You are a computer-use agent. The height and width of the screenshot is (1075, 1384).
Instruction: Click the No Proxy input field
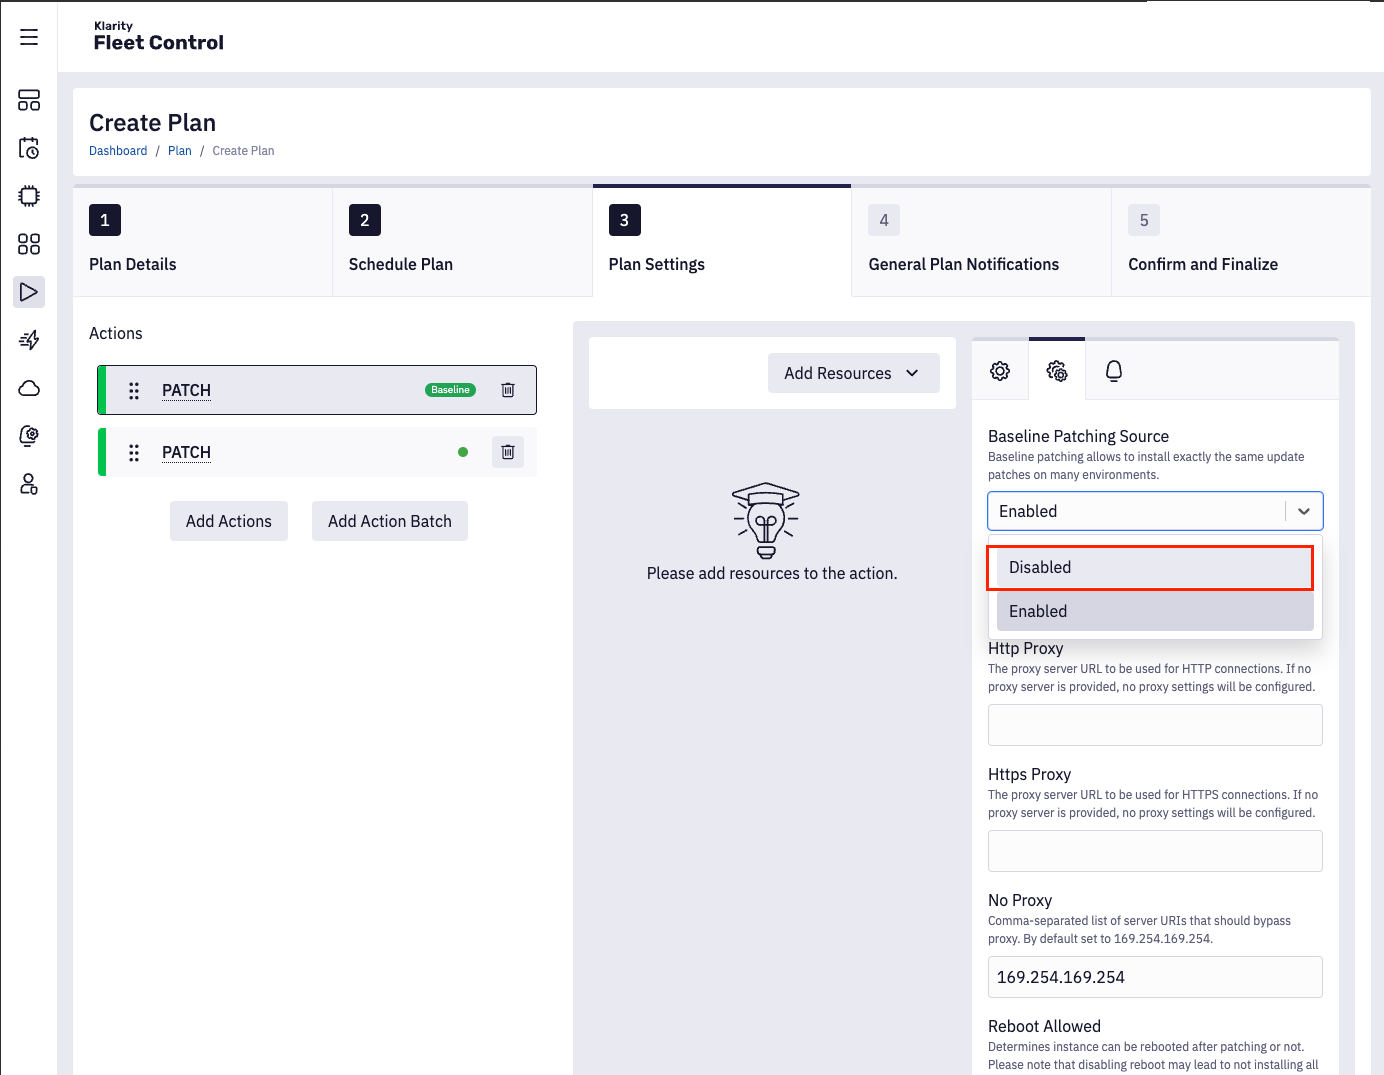[x=1154, y=977]
